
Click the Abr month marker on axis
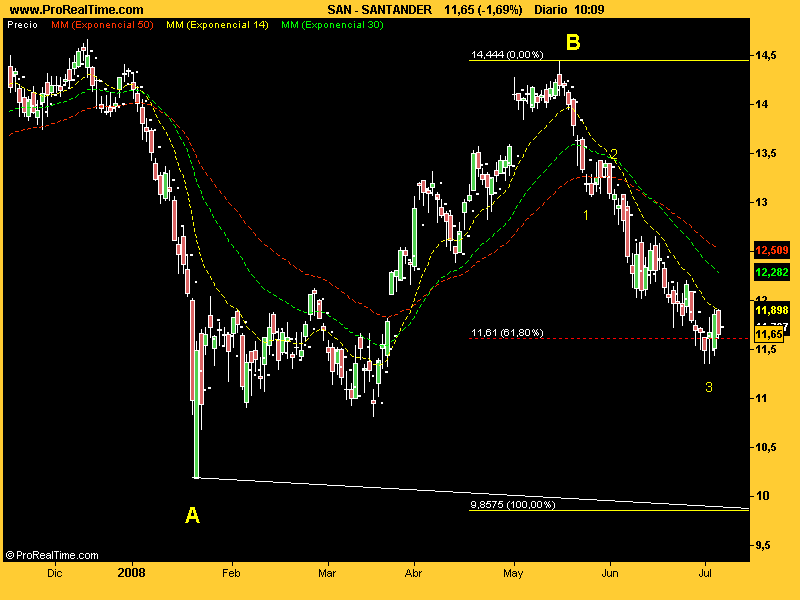[x=413, y=573]
